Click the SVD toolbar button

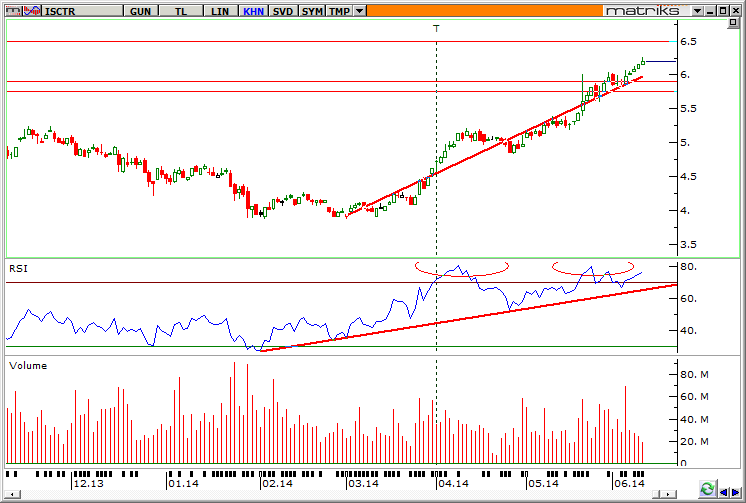[x=283, y=10]
